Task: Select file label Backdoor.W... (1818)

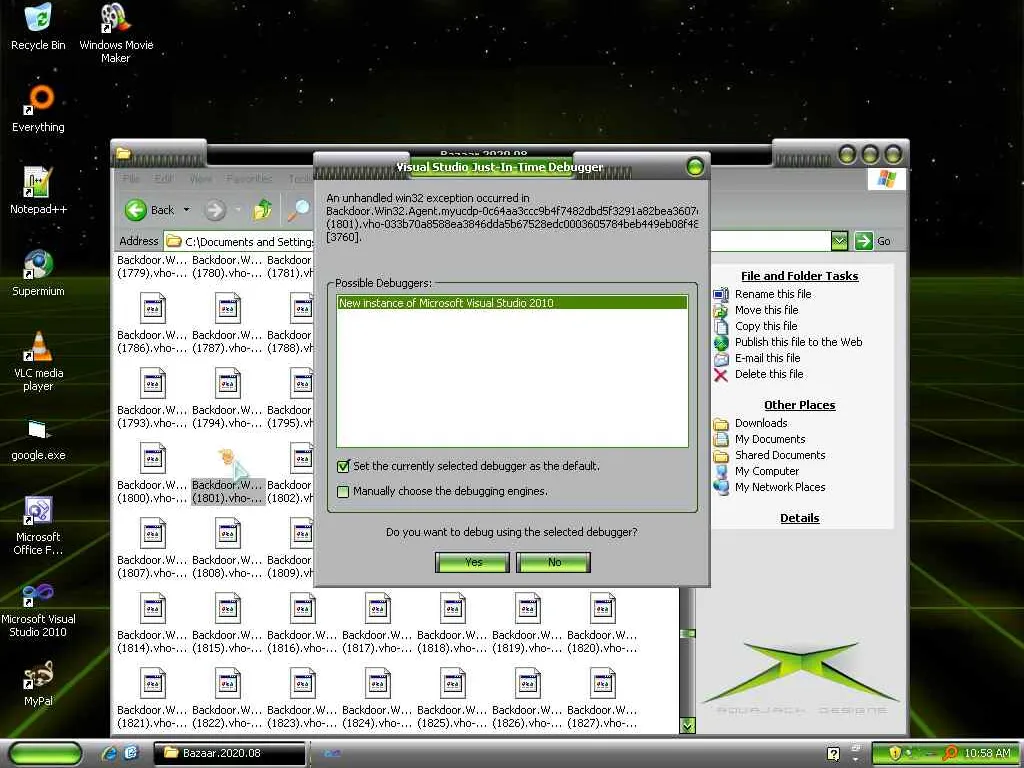Action: pyautogui.click(x=452, y=641)
